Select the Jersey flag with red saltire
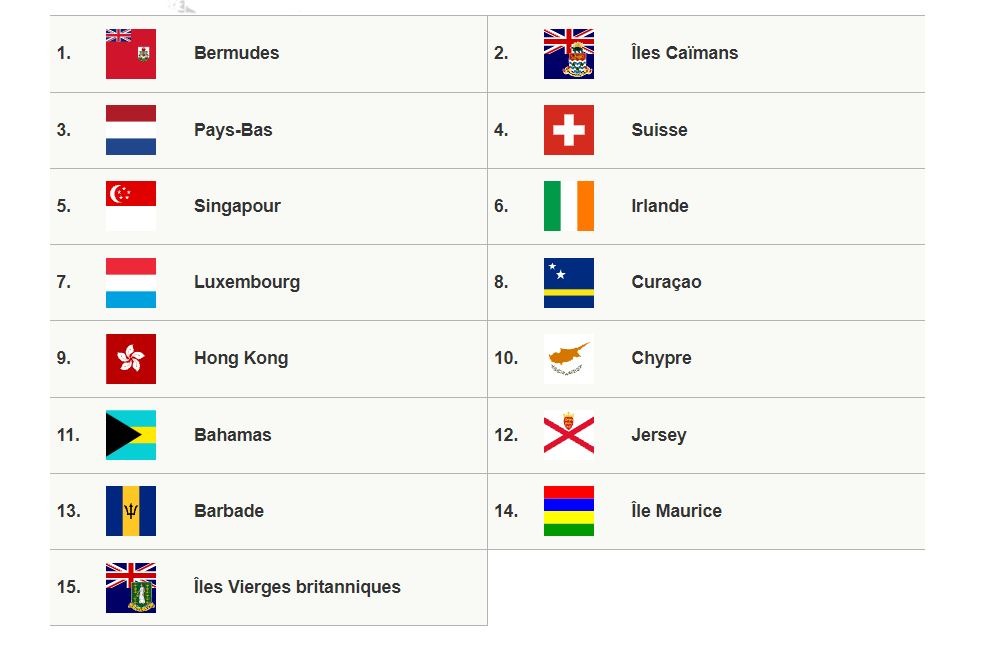The width and height of the screenshot is (995, 660). [569, 435]
